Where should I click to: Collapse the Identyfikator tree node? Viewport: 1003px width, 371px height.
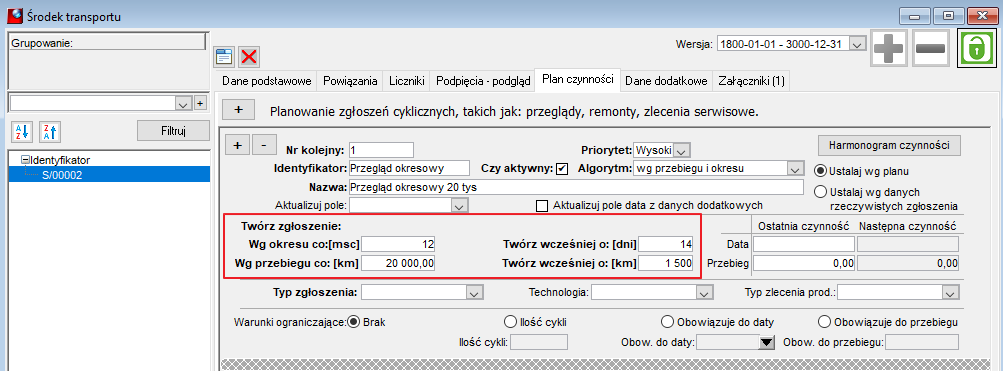(x=25, y=160)
